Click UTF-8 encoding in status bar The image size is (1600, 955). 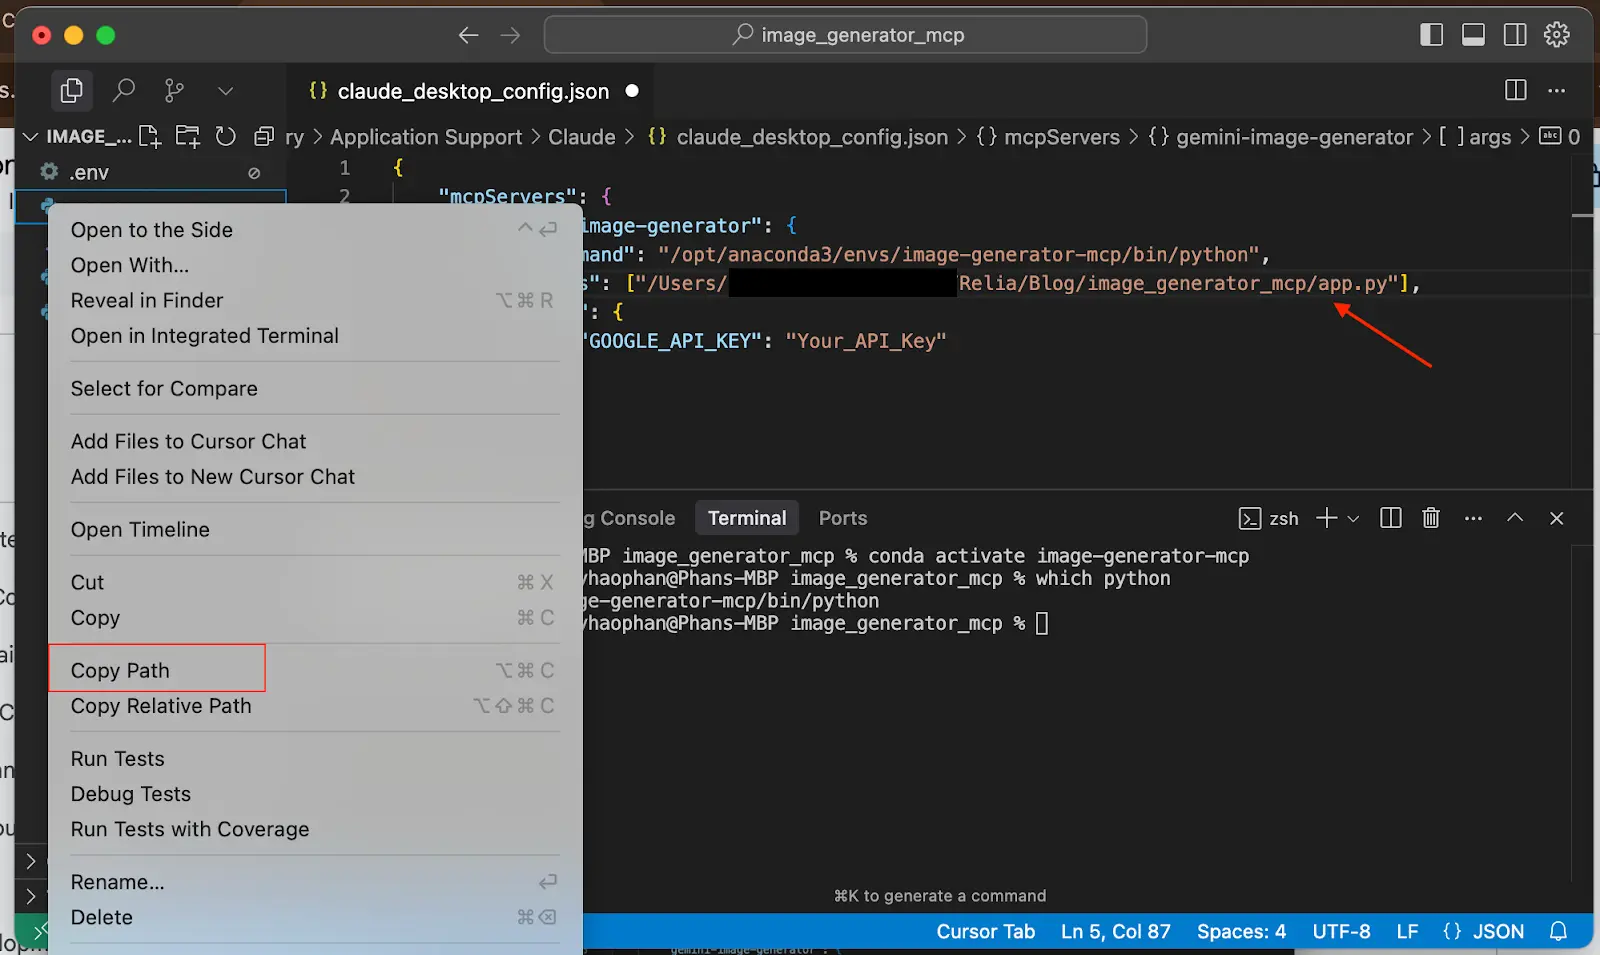coord(1341,932)
